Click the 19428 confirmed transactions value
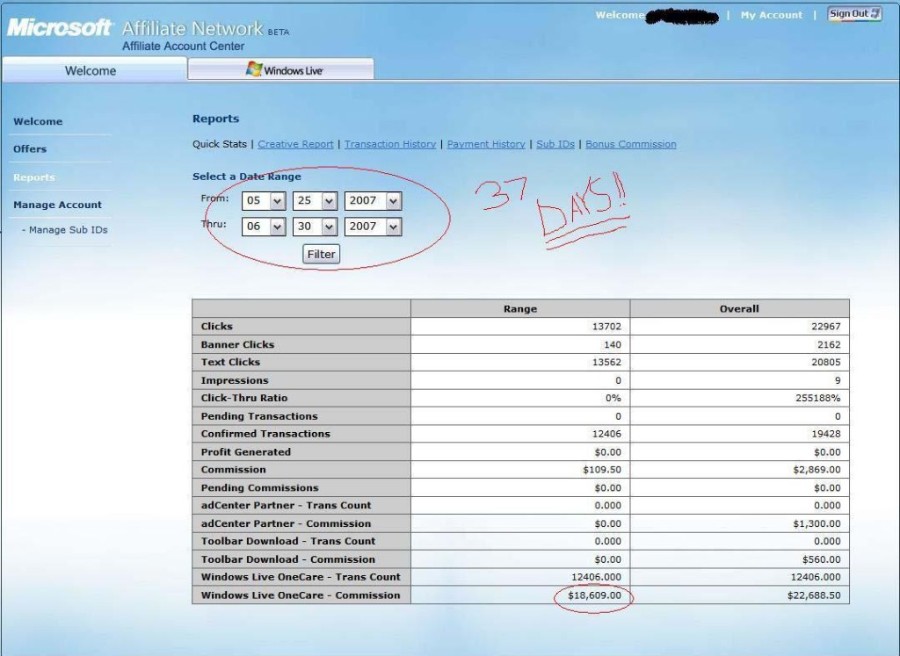Image resolution: width=900 pixels, height=656 pixels. [x=826, y=434]
